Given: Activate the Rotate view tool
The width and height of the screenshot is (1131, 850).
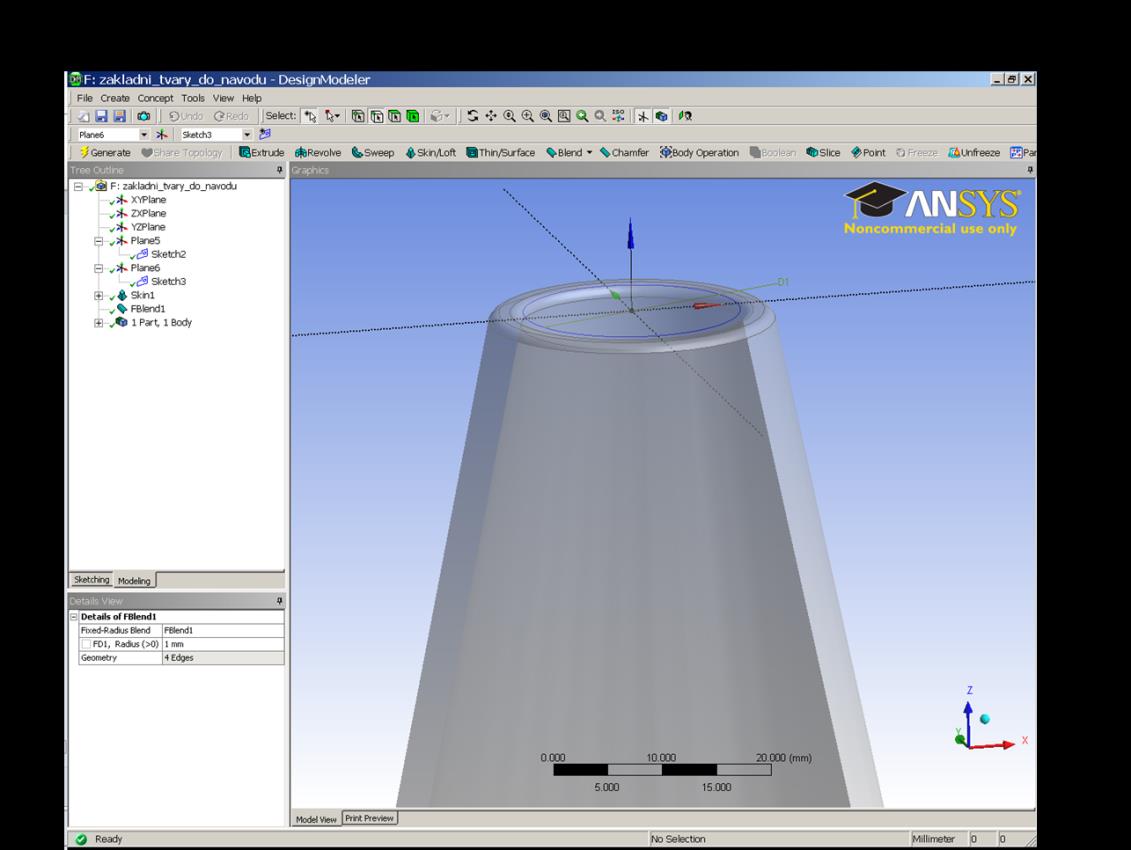Looking at the screenshot, I should [472, 115].
